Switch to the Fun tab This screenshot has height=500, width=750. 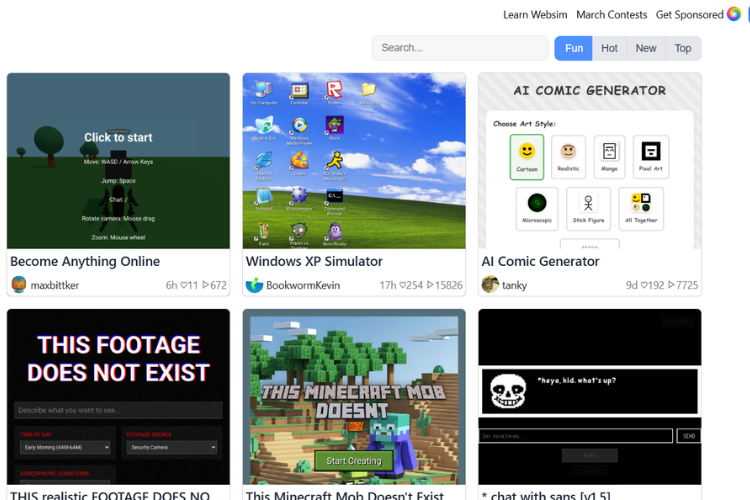tap(574, 48)
